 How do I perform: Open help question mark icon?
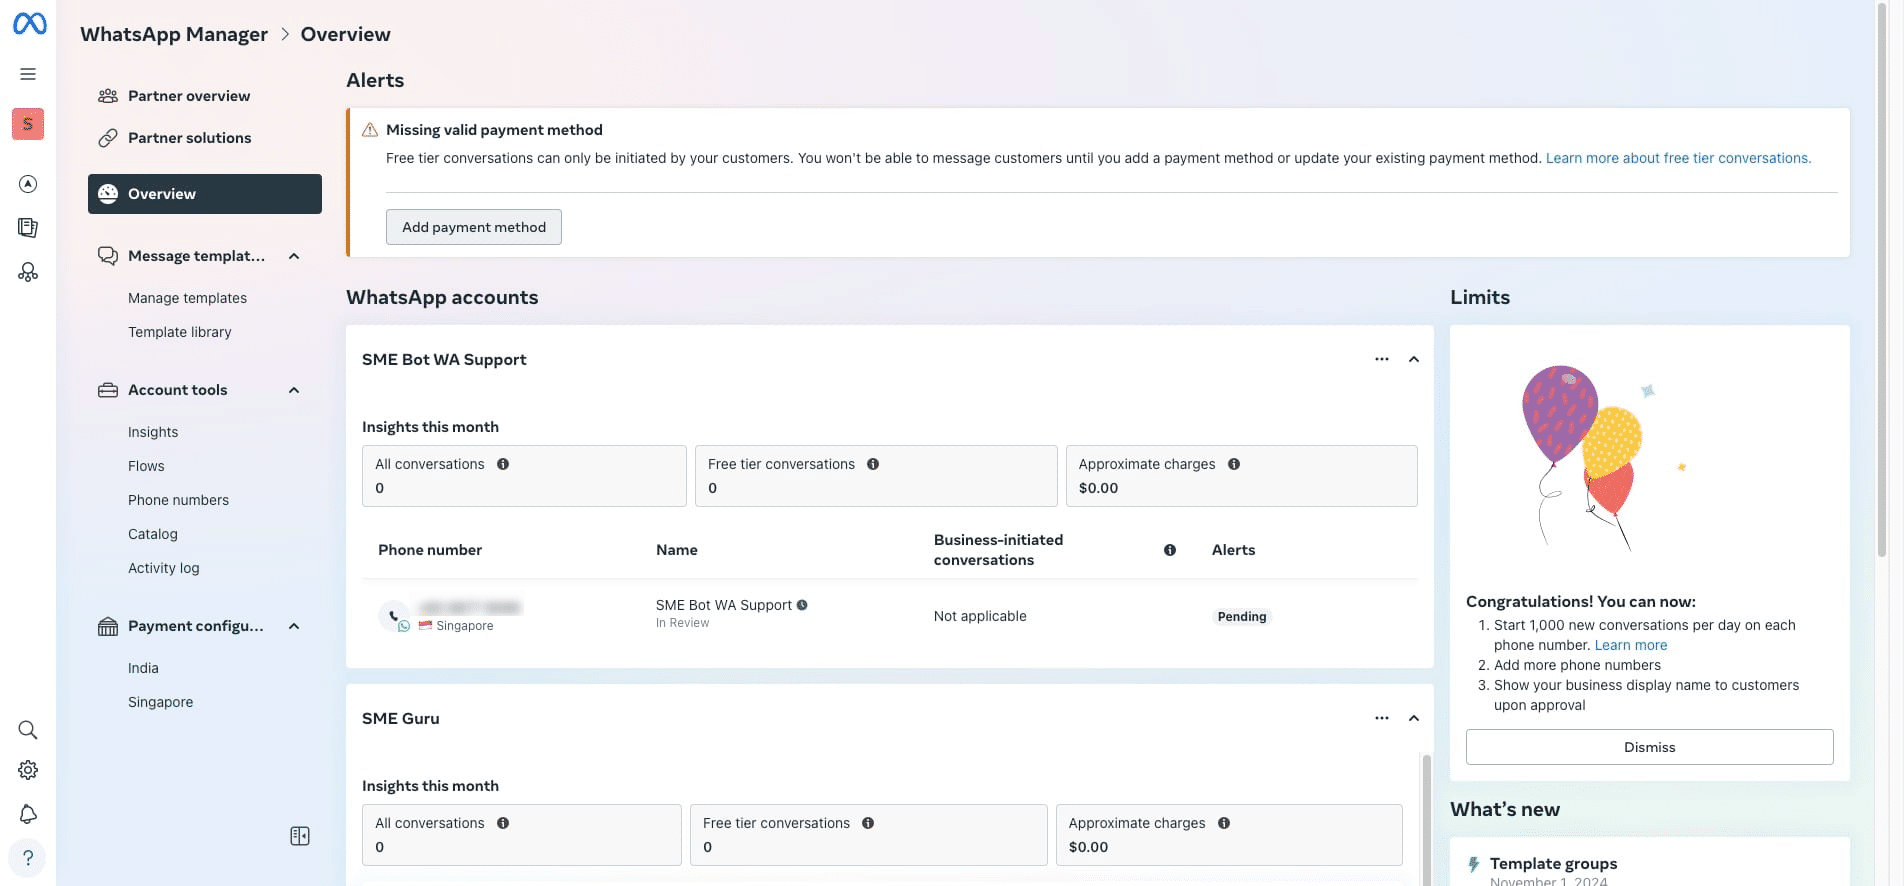pos(28,858)
